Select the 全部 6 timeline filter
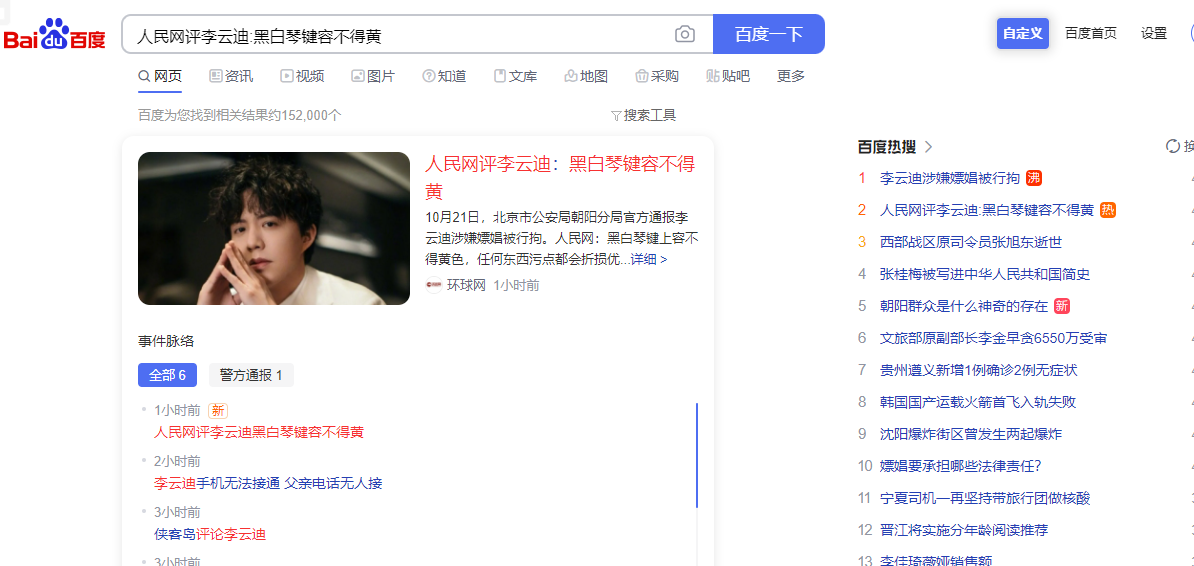 point(167,375)
